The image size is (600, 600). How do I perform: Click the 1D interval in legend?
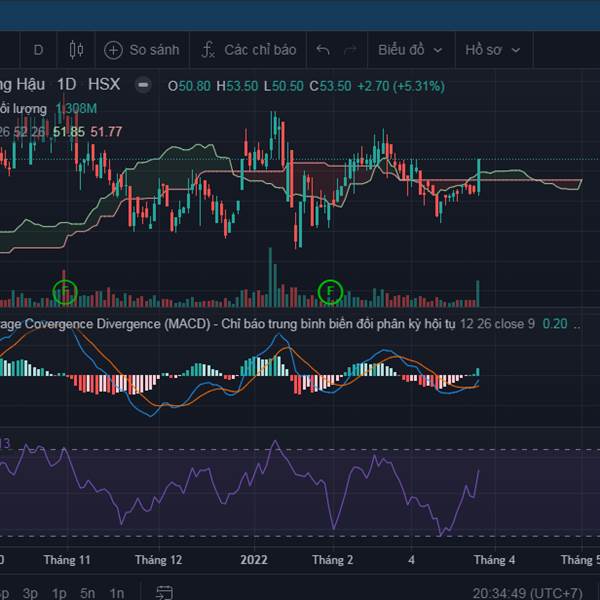click(x=67, y=84)
